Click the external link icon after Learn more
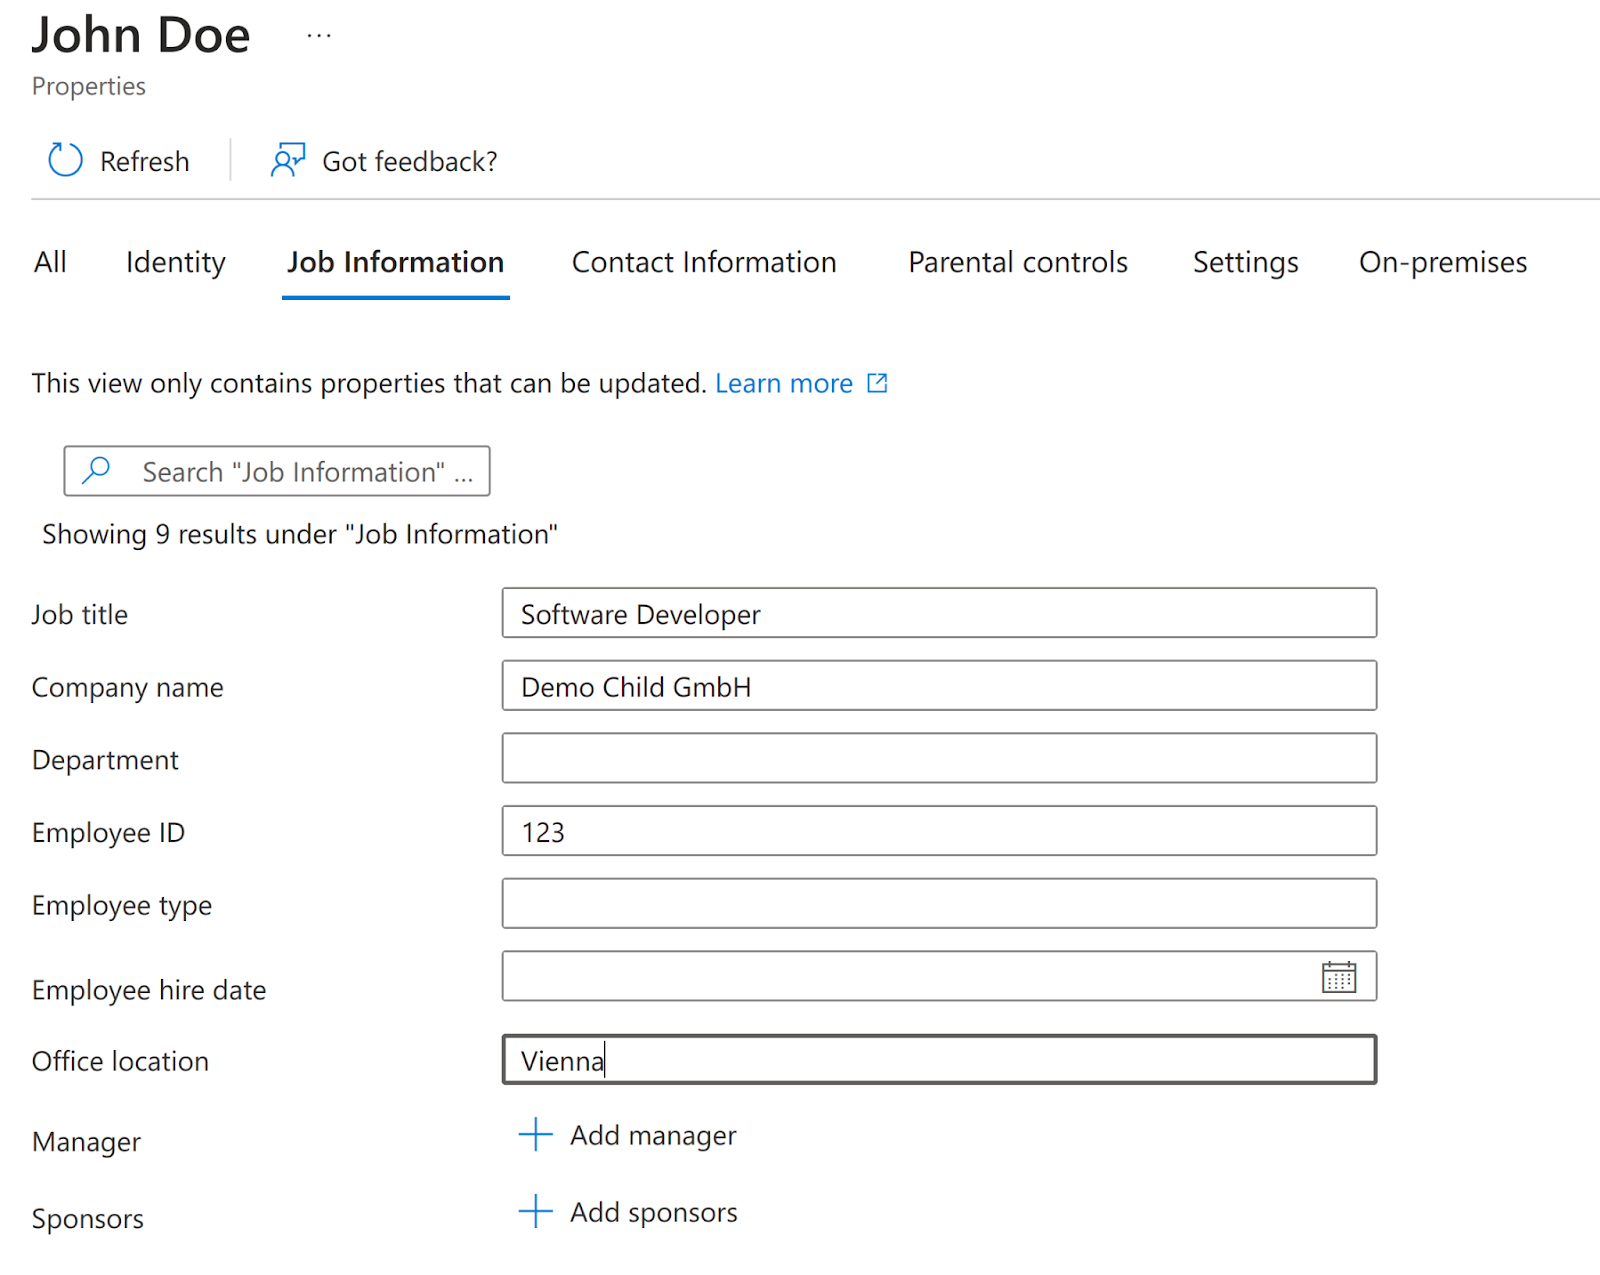The image size is (1600, 1275). click(x=877, y=383)
